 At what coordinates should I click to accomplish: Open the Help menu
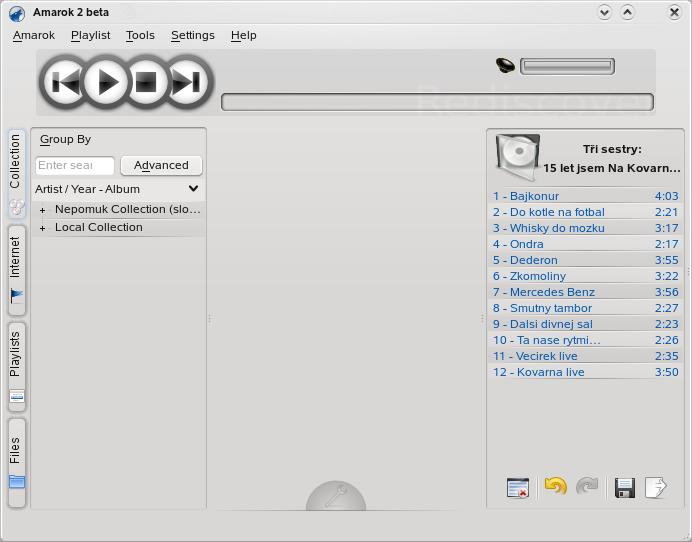244,35
